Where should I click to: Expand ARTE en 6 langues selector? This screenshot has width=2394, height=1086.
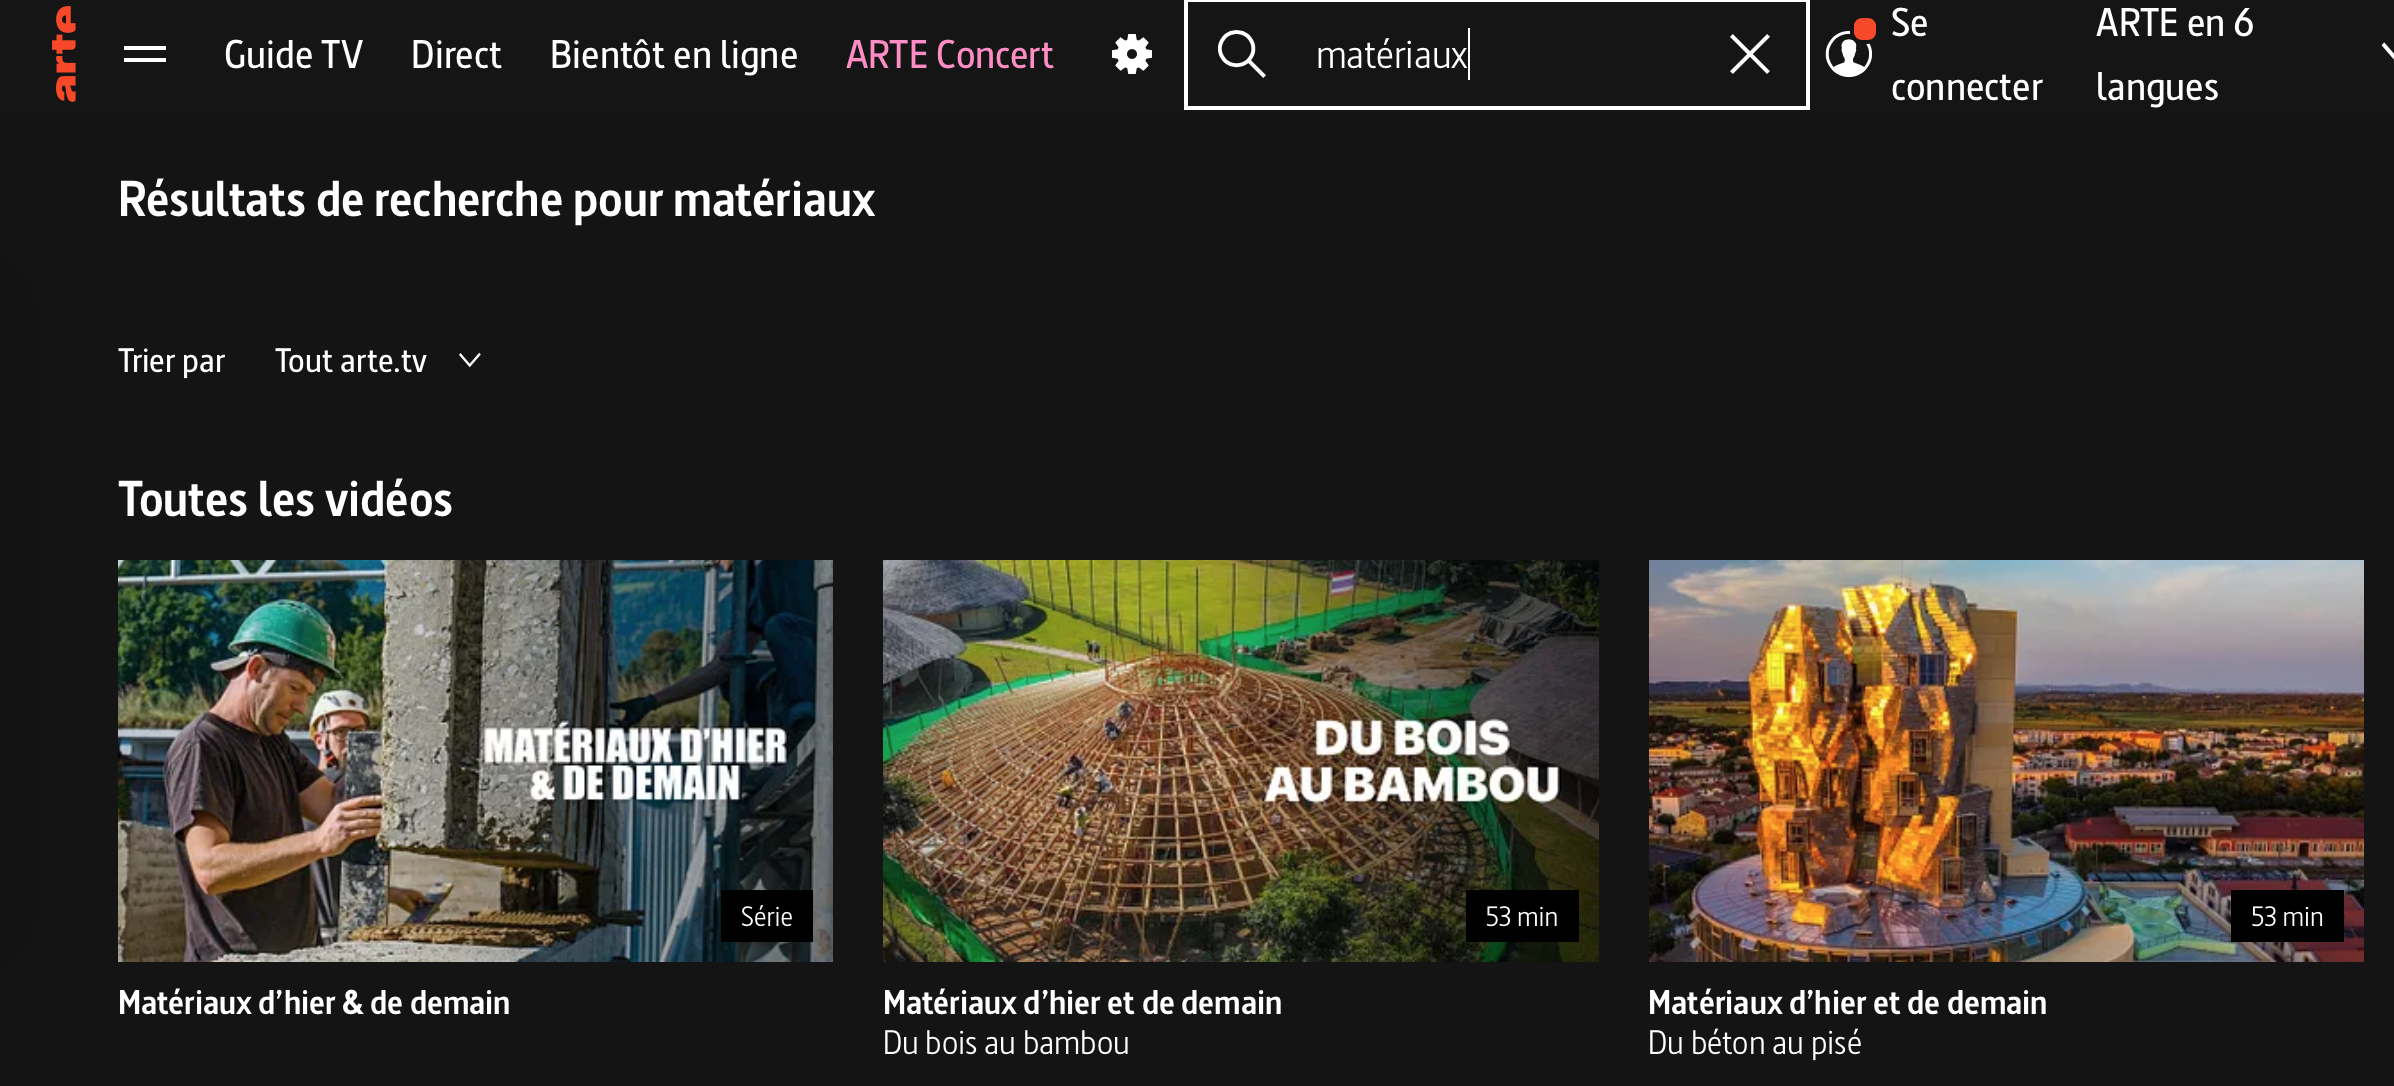[2175, 55]
